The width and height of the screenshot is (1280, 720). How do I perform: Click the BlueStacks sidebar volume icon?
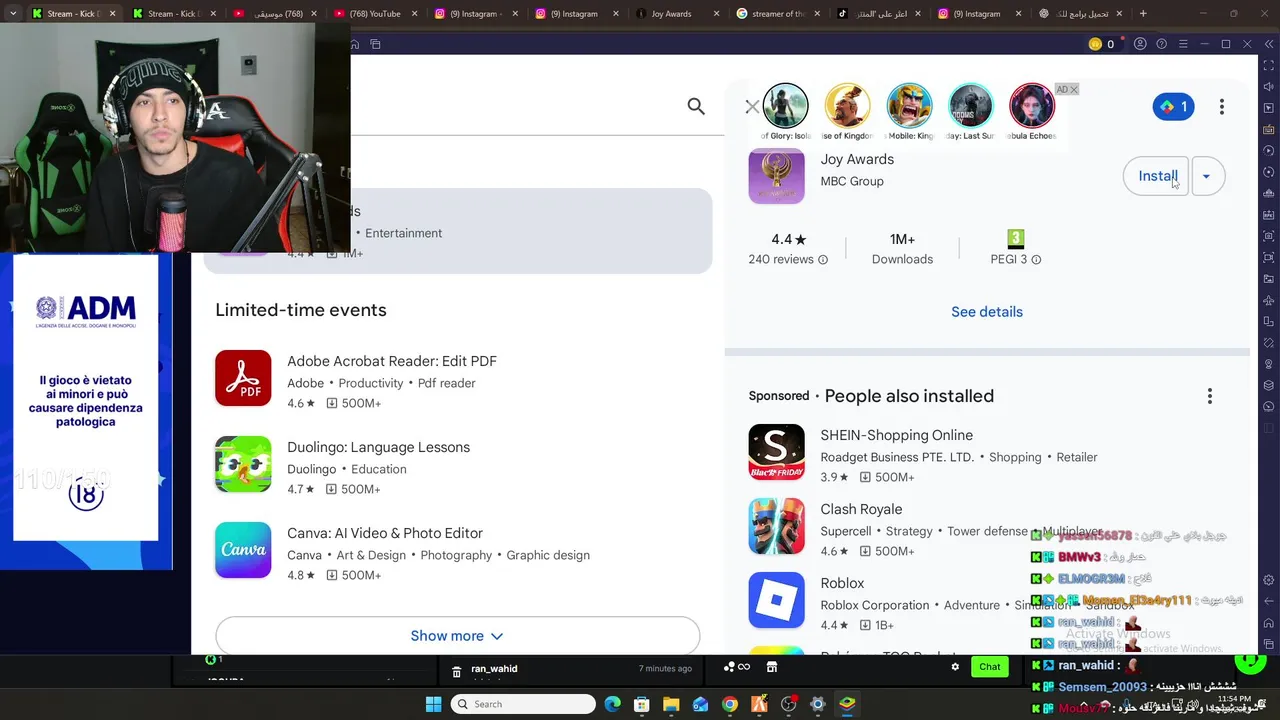tap(1269, 85)
